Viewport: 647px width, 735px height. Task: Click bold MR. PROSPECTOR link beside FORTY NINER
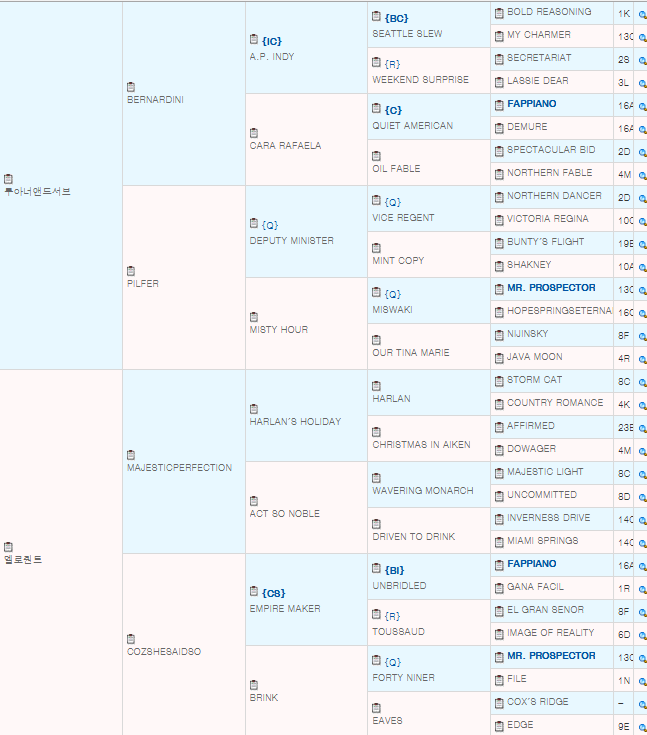coord(551,655)
